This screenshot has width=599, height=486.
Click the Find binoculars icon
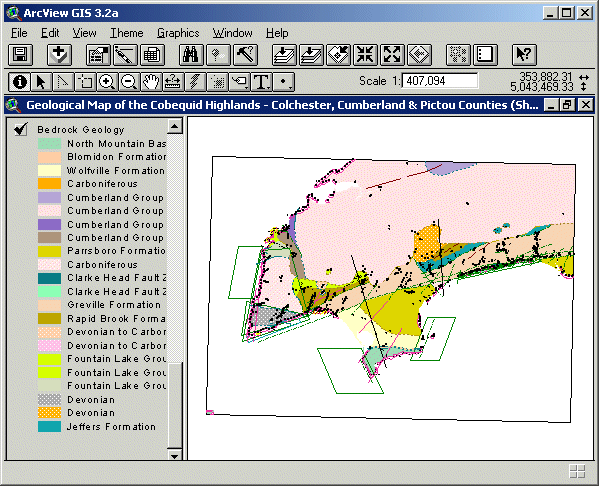click(191, 55)
